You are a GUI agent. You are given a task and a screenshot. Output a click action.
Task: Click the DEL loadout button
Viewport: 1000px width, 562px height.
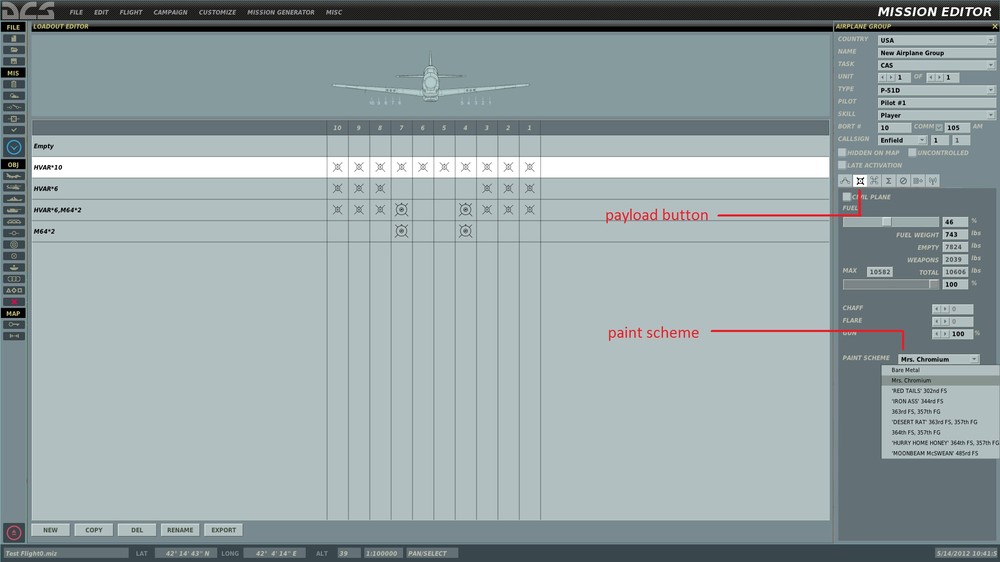136,530
